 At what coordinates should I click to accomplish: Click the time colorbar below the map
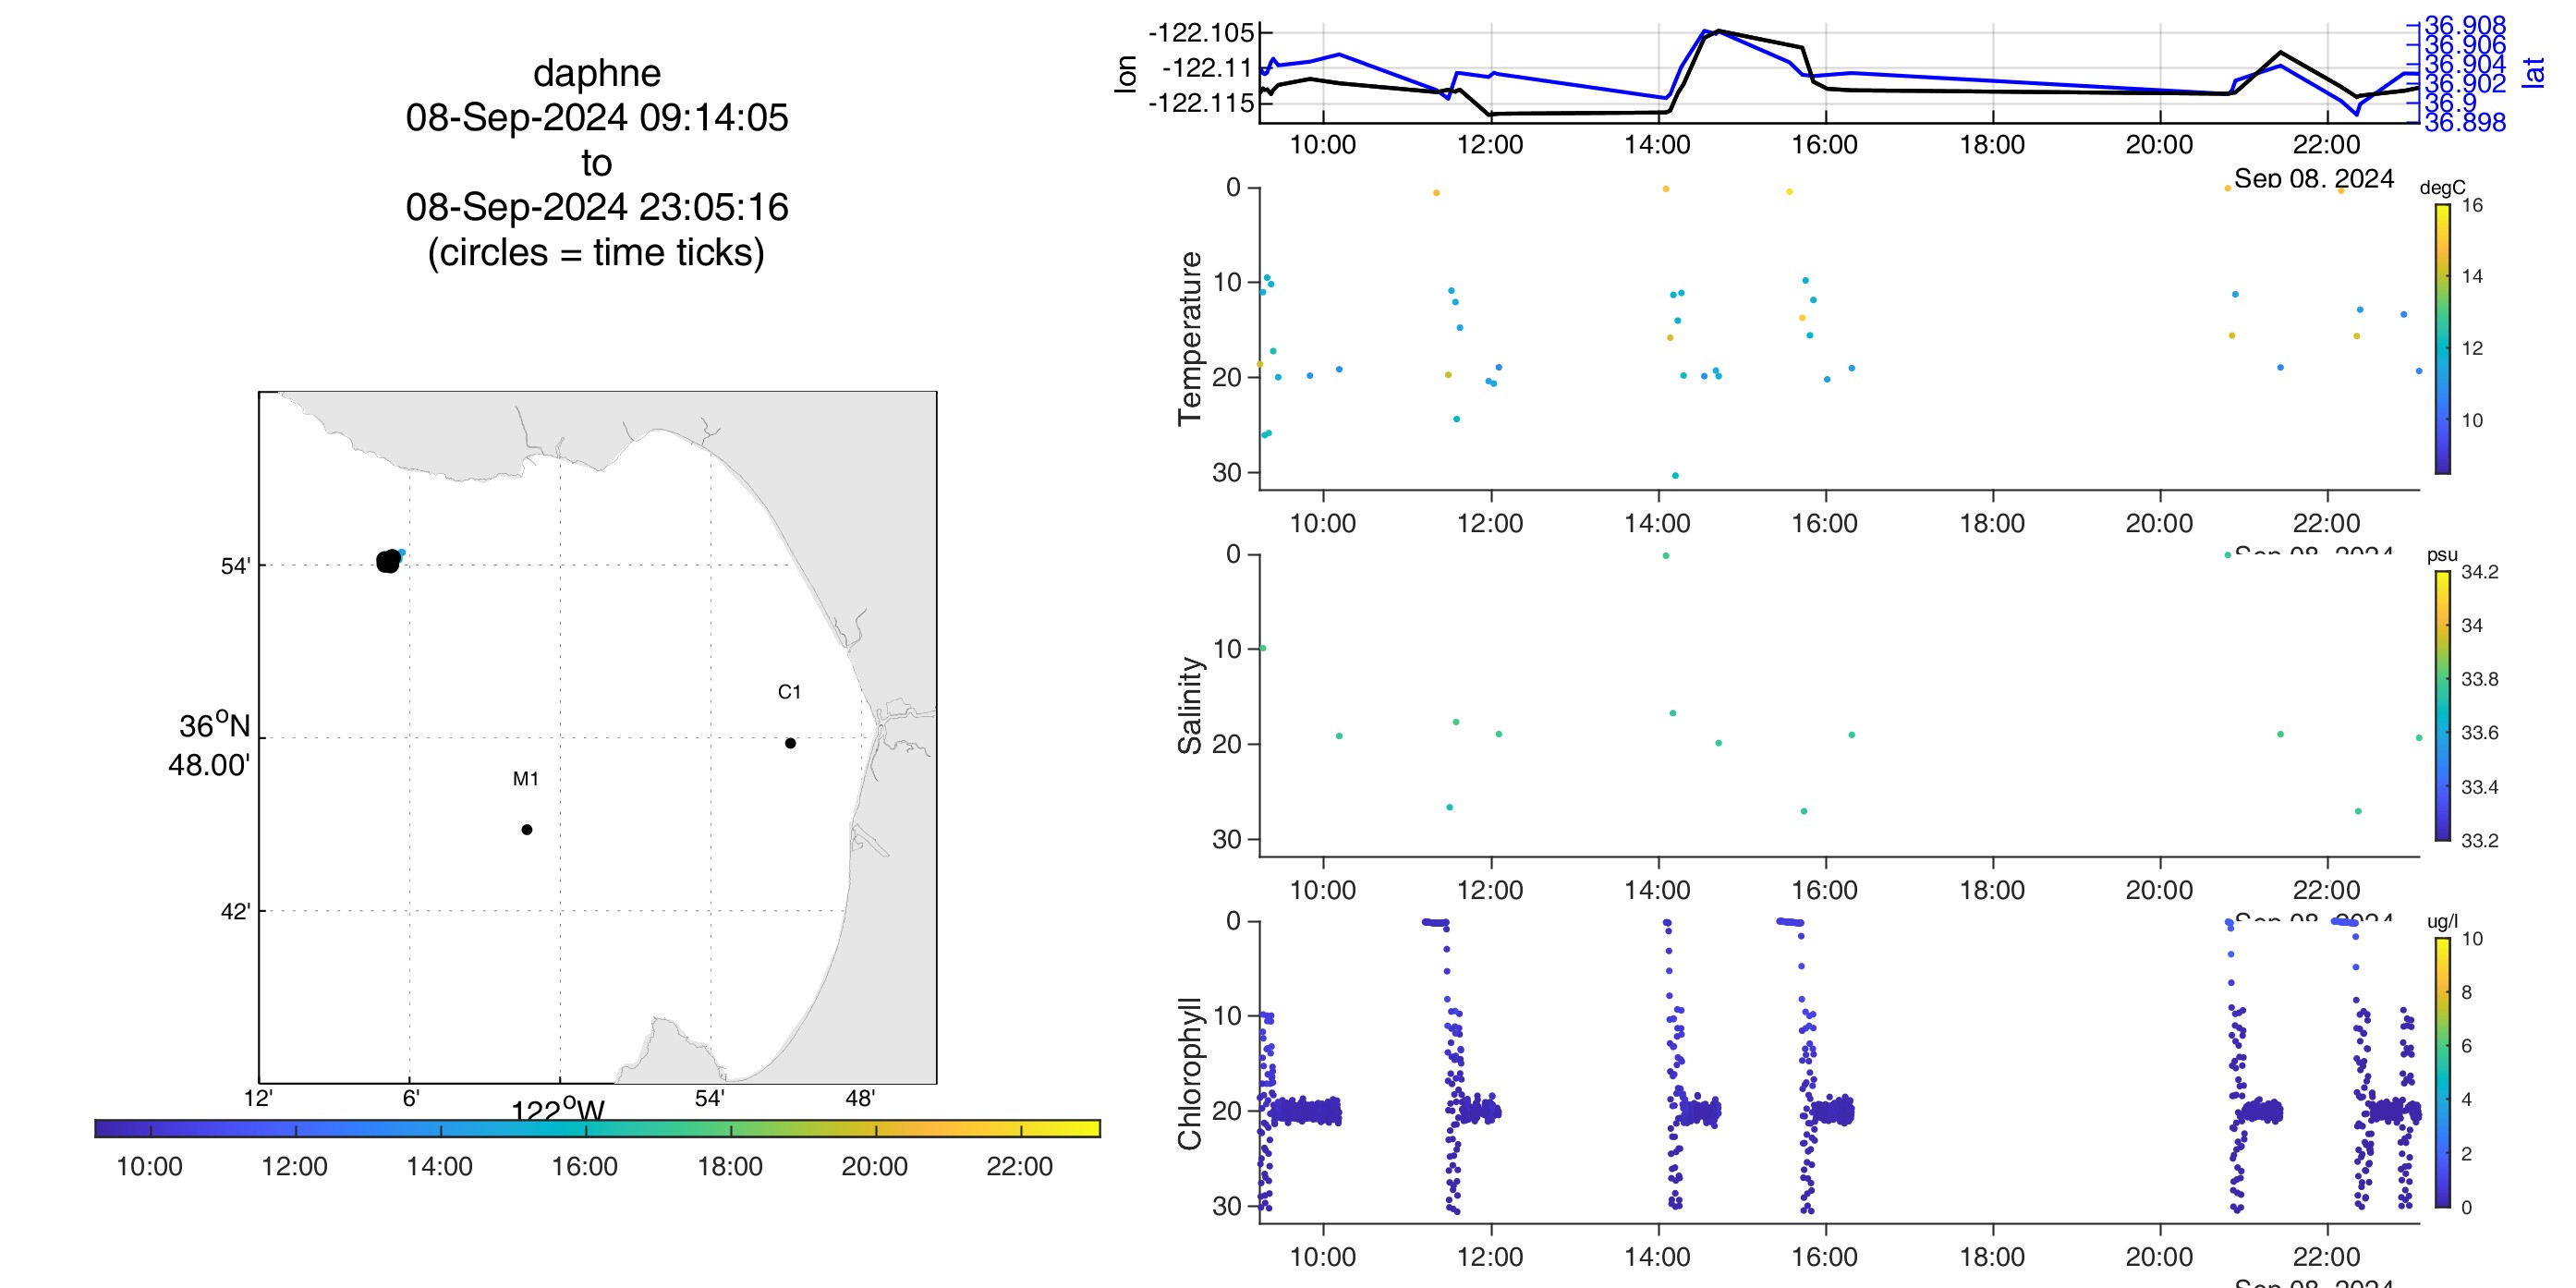click(597, 1128)
